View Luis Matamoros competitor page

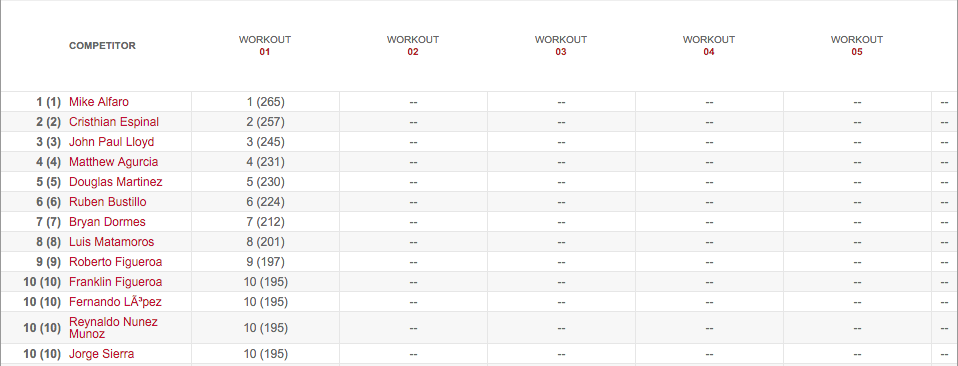coord(111,242)
